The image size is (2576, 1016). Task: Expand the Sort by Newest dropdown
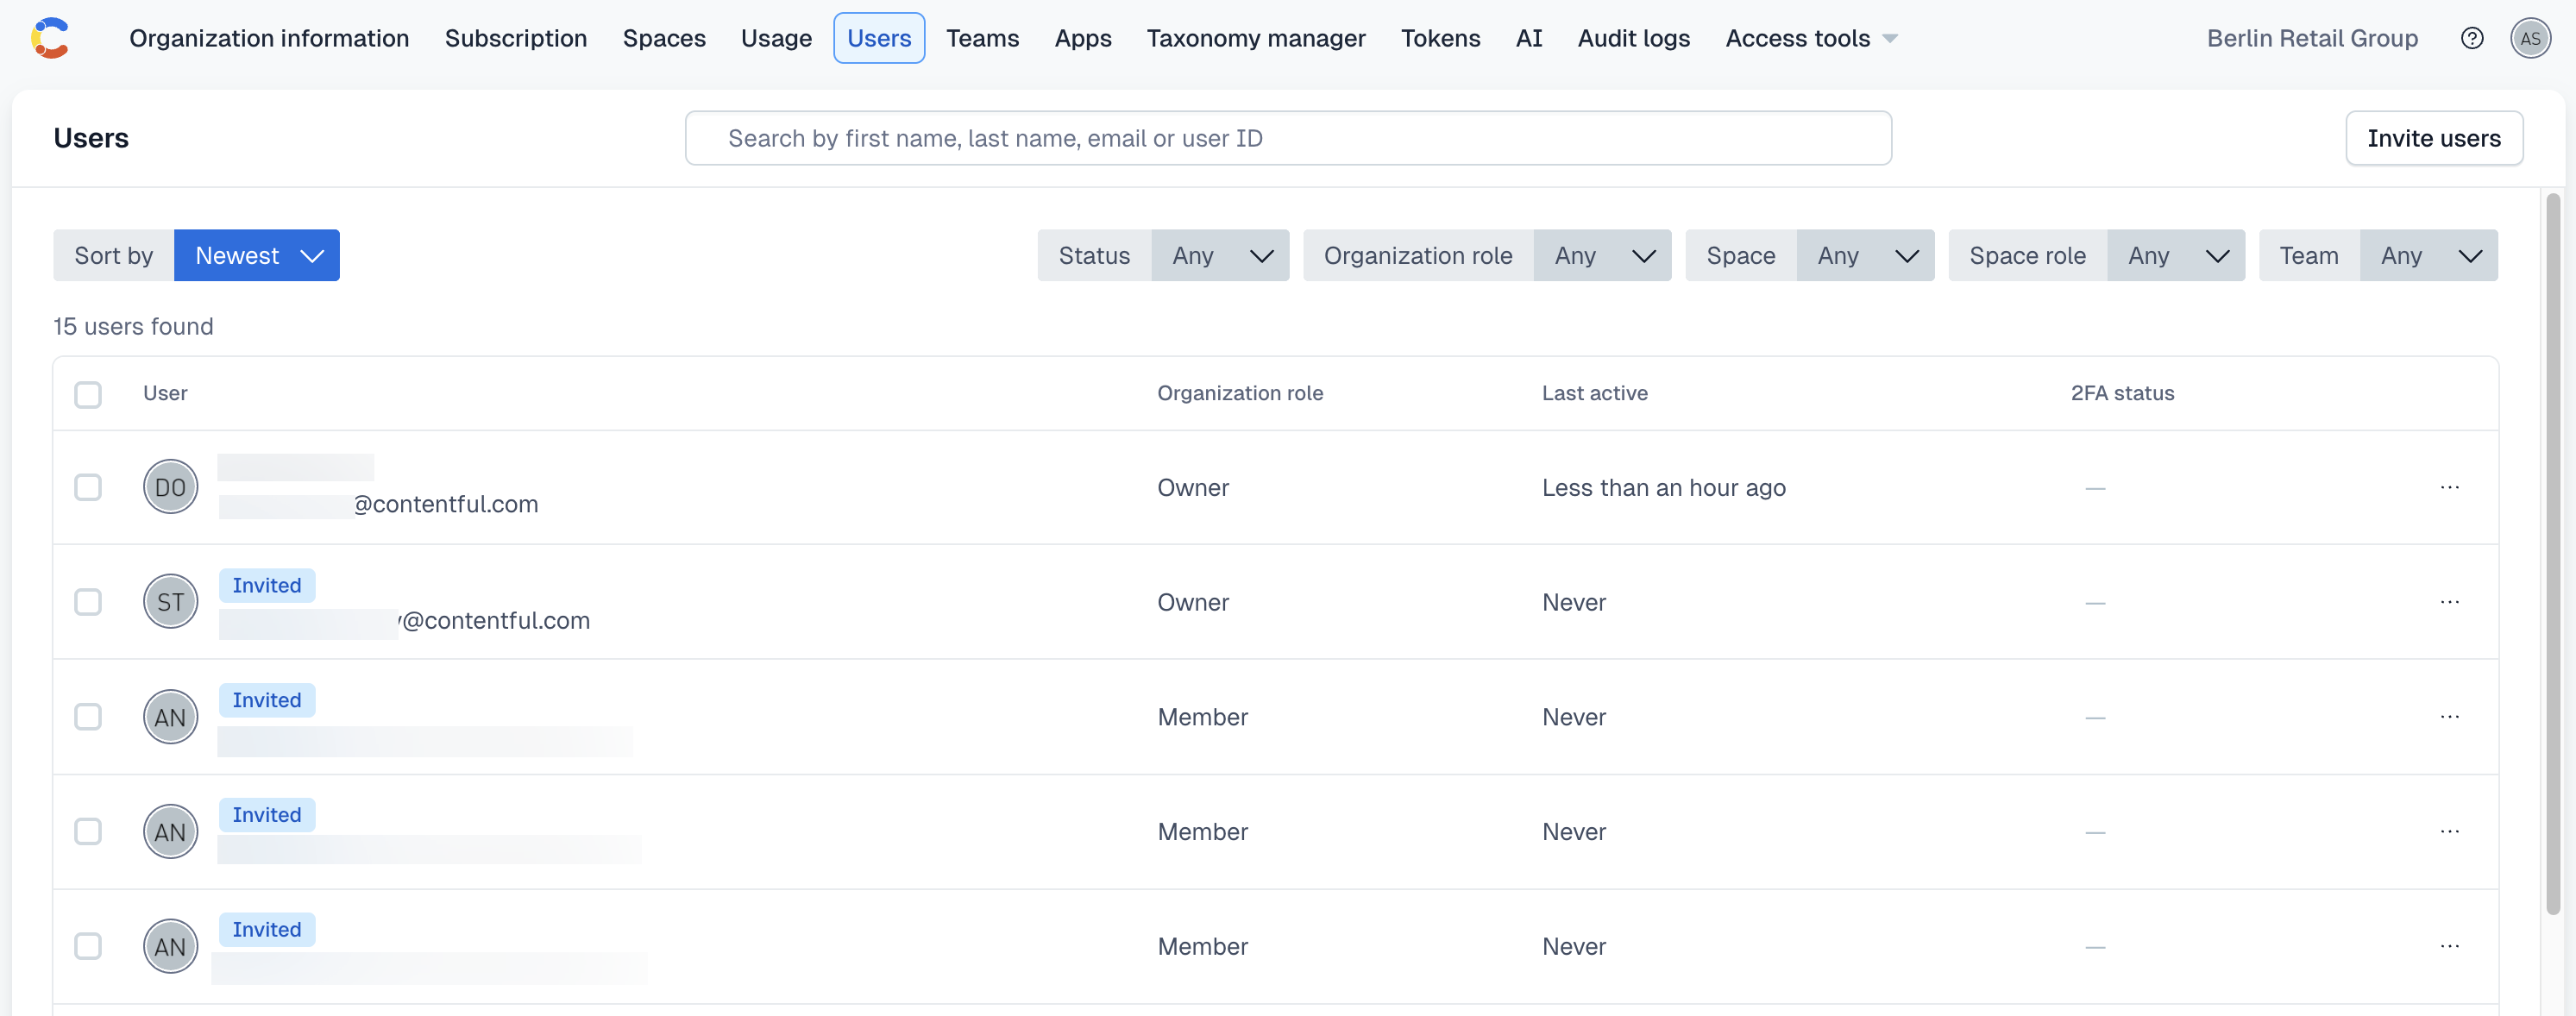(x=257, y=256)
